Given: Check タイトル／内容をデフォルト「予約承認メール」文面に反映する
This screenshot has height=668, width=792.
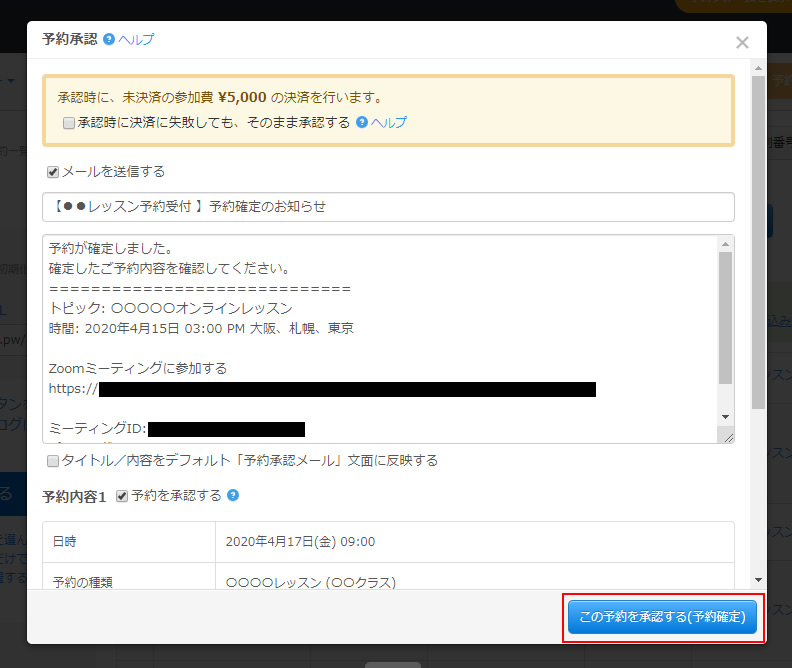Looking at the screenshot, I should [x=53, y=461].
